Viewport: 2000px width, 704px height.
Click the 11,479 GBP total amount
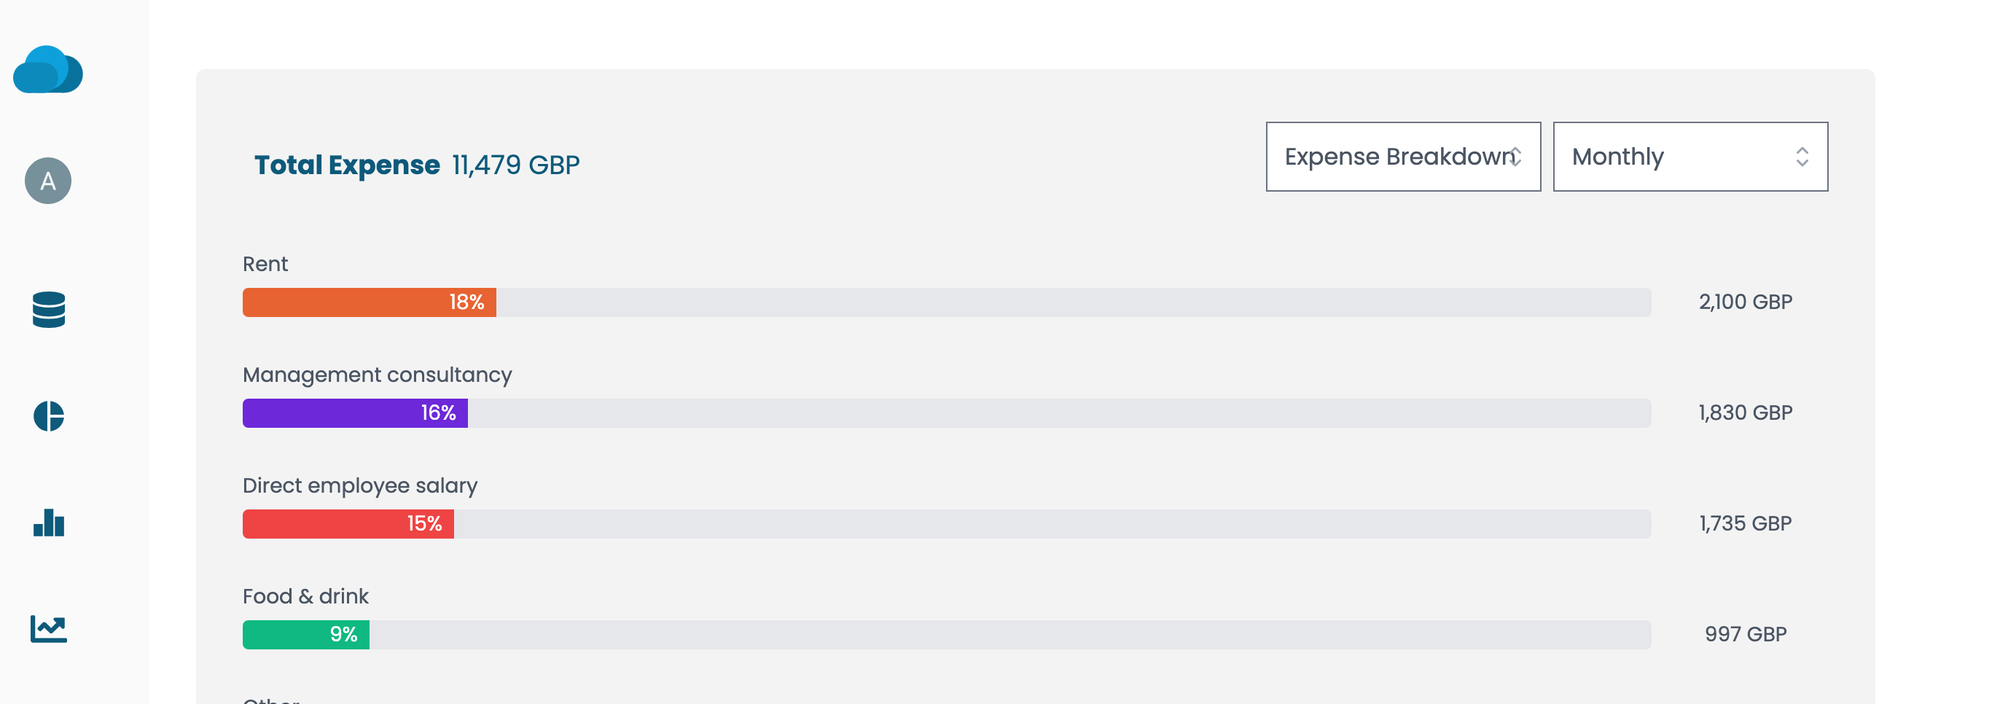pyautogui.click(x=515, y=165)
